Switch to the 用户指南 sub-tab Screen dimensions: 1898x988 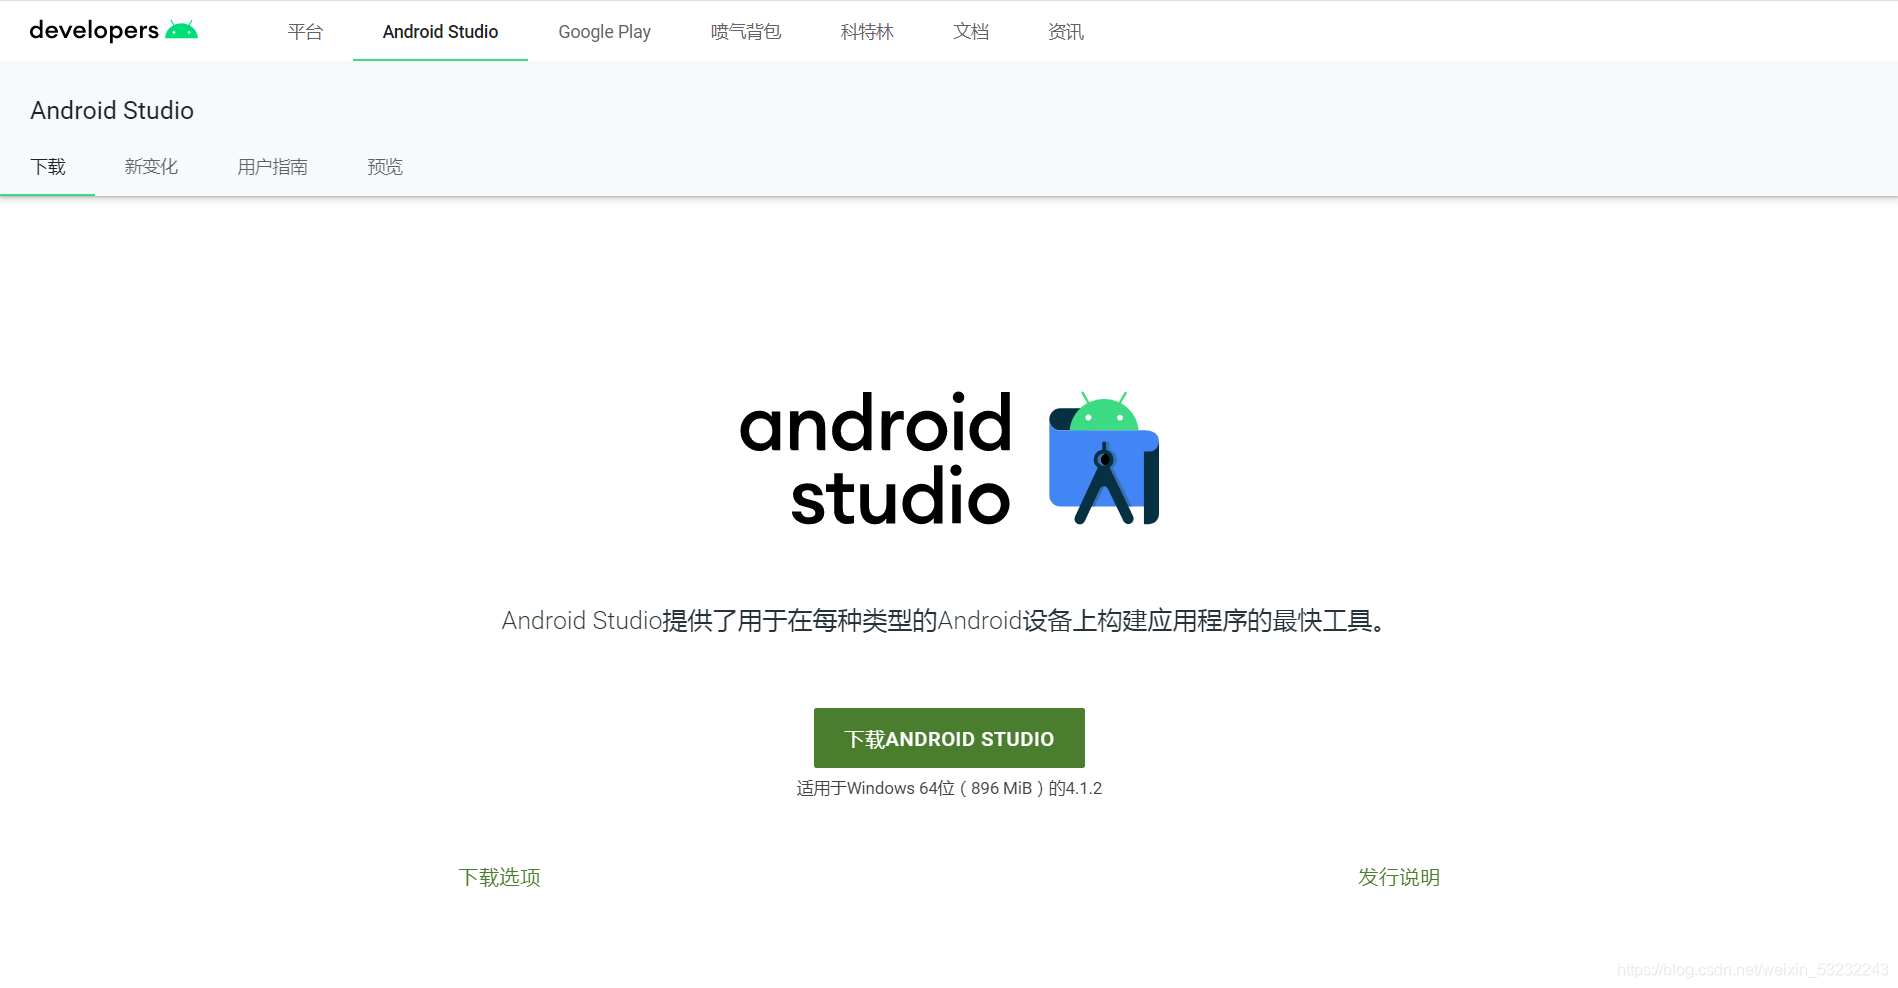pos(272,167)
